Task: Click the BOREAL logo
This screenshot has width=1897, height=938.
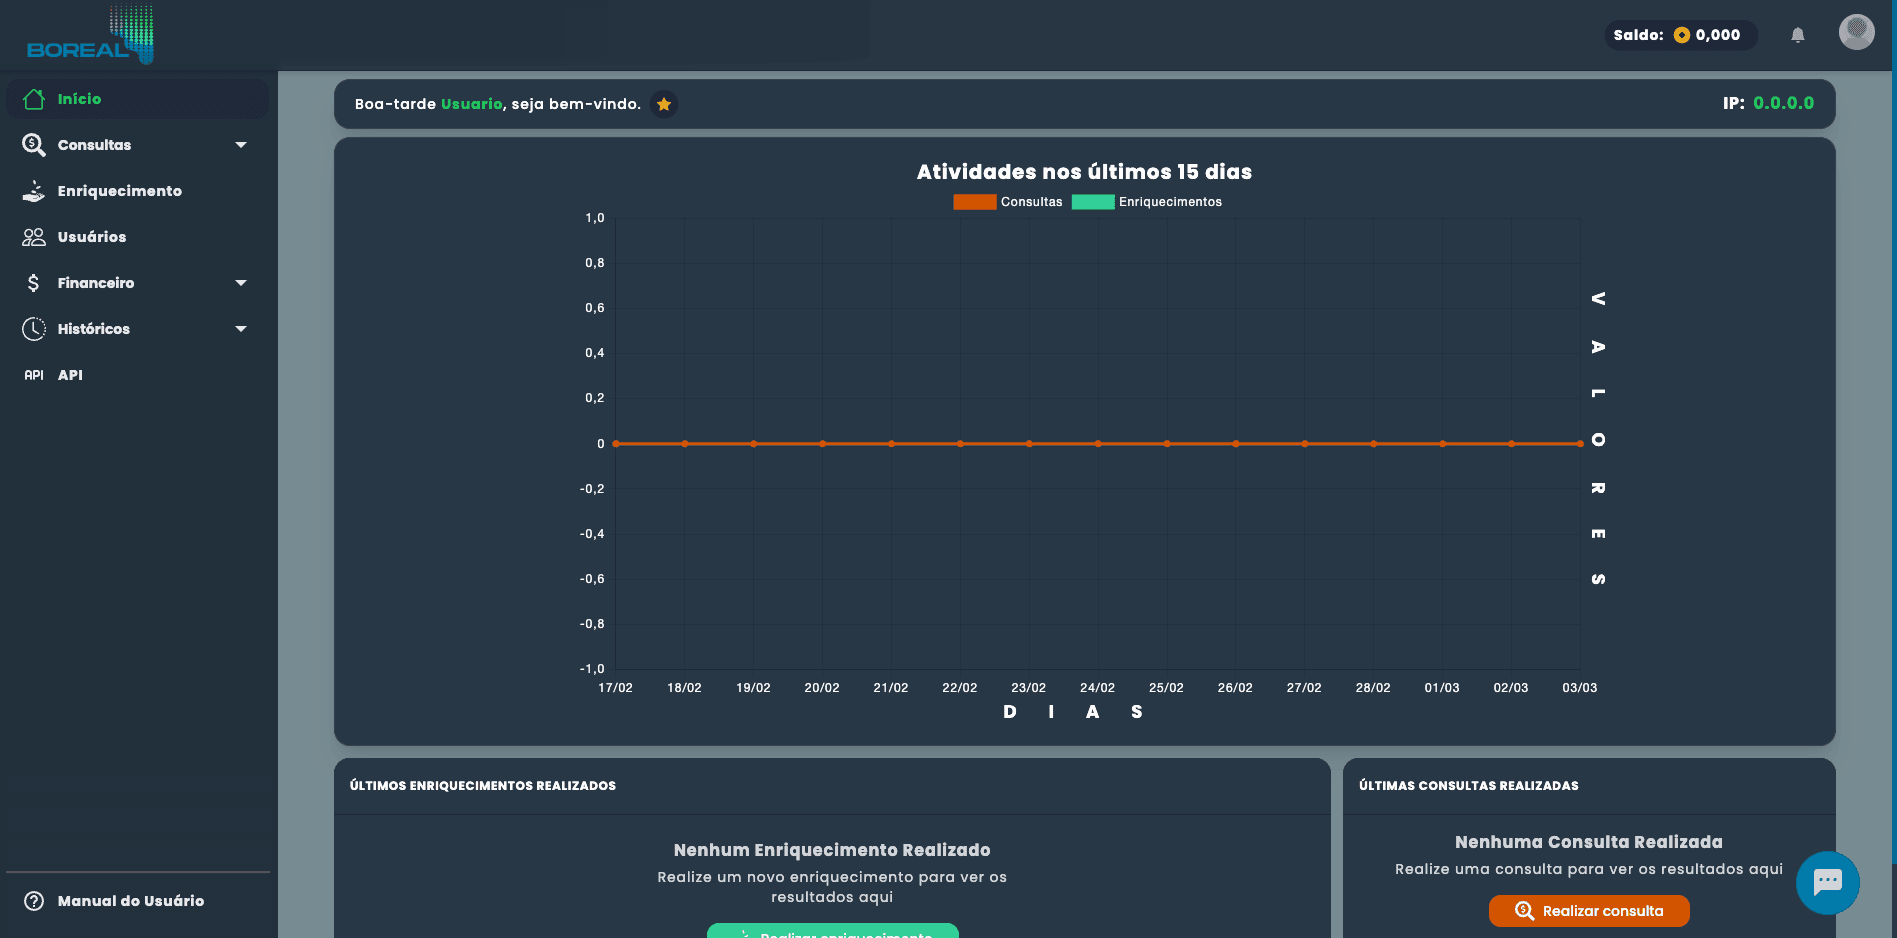Action: [90, 36]
